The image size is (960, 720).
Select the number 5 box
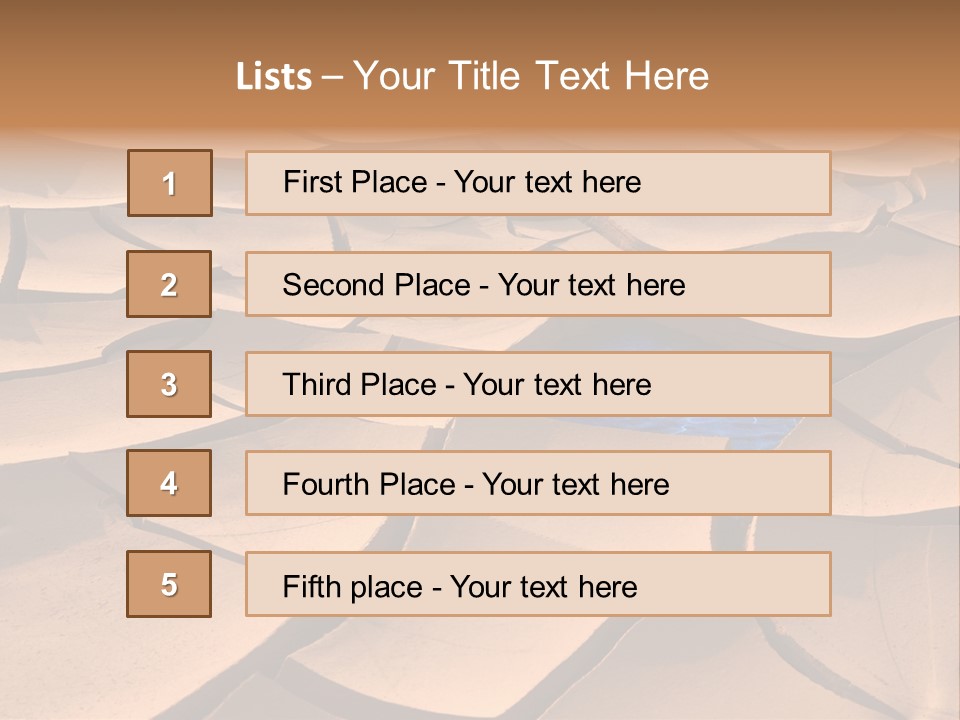(x=169, y=584)
